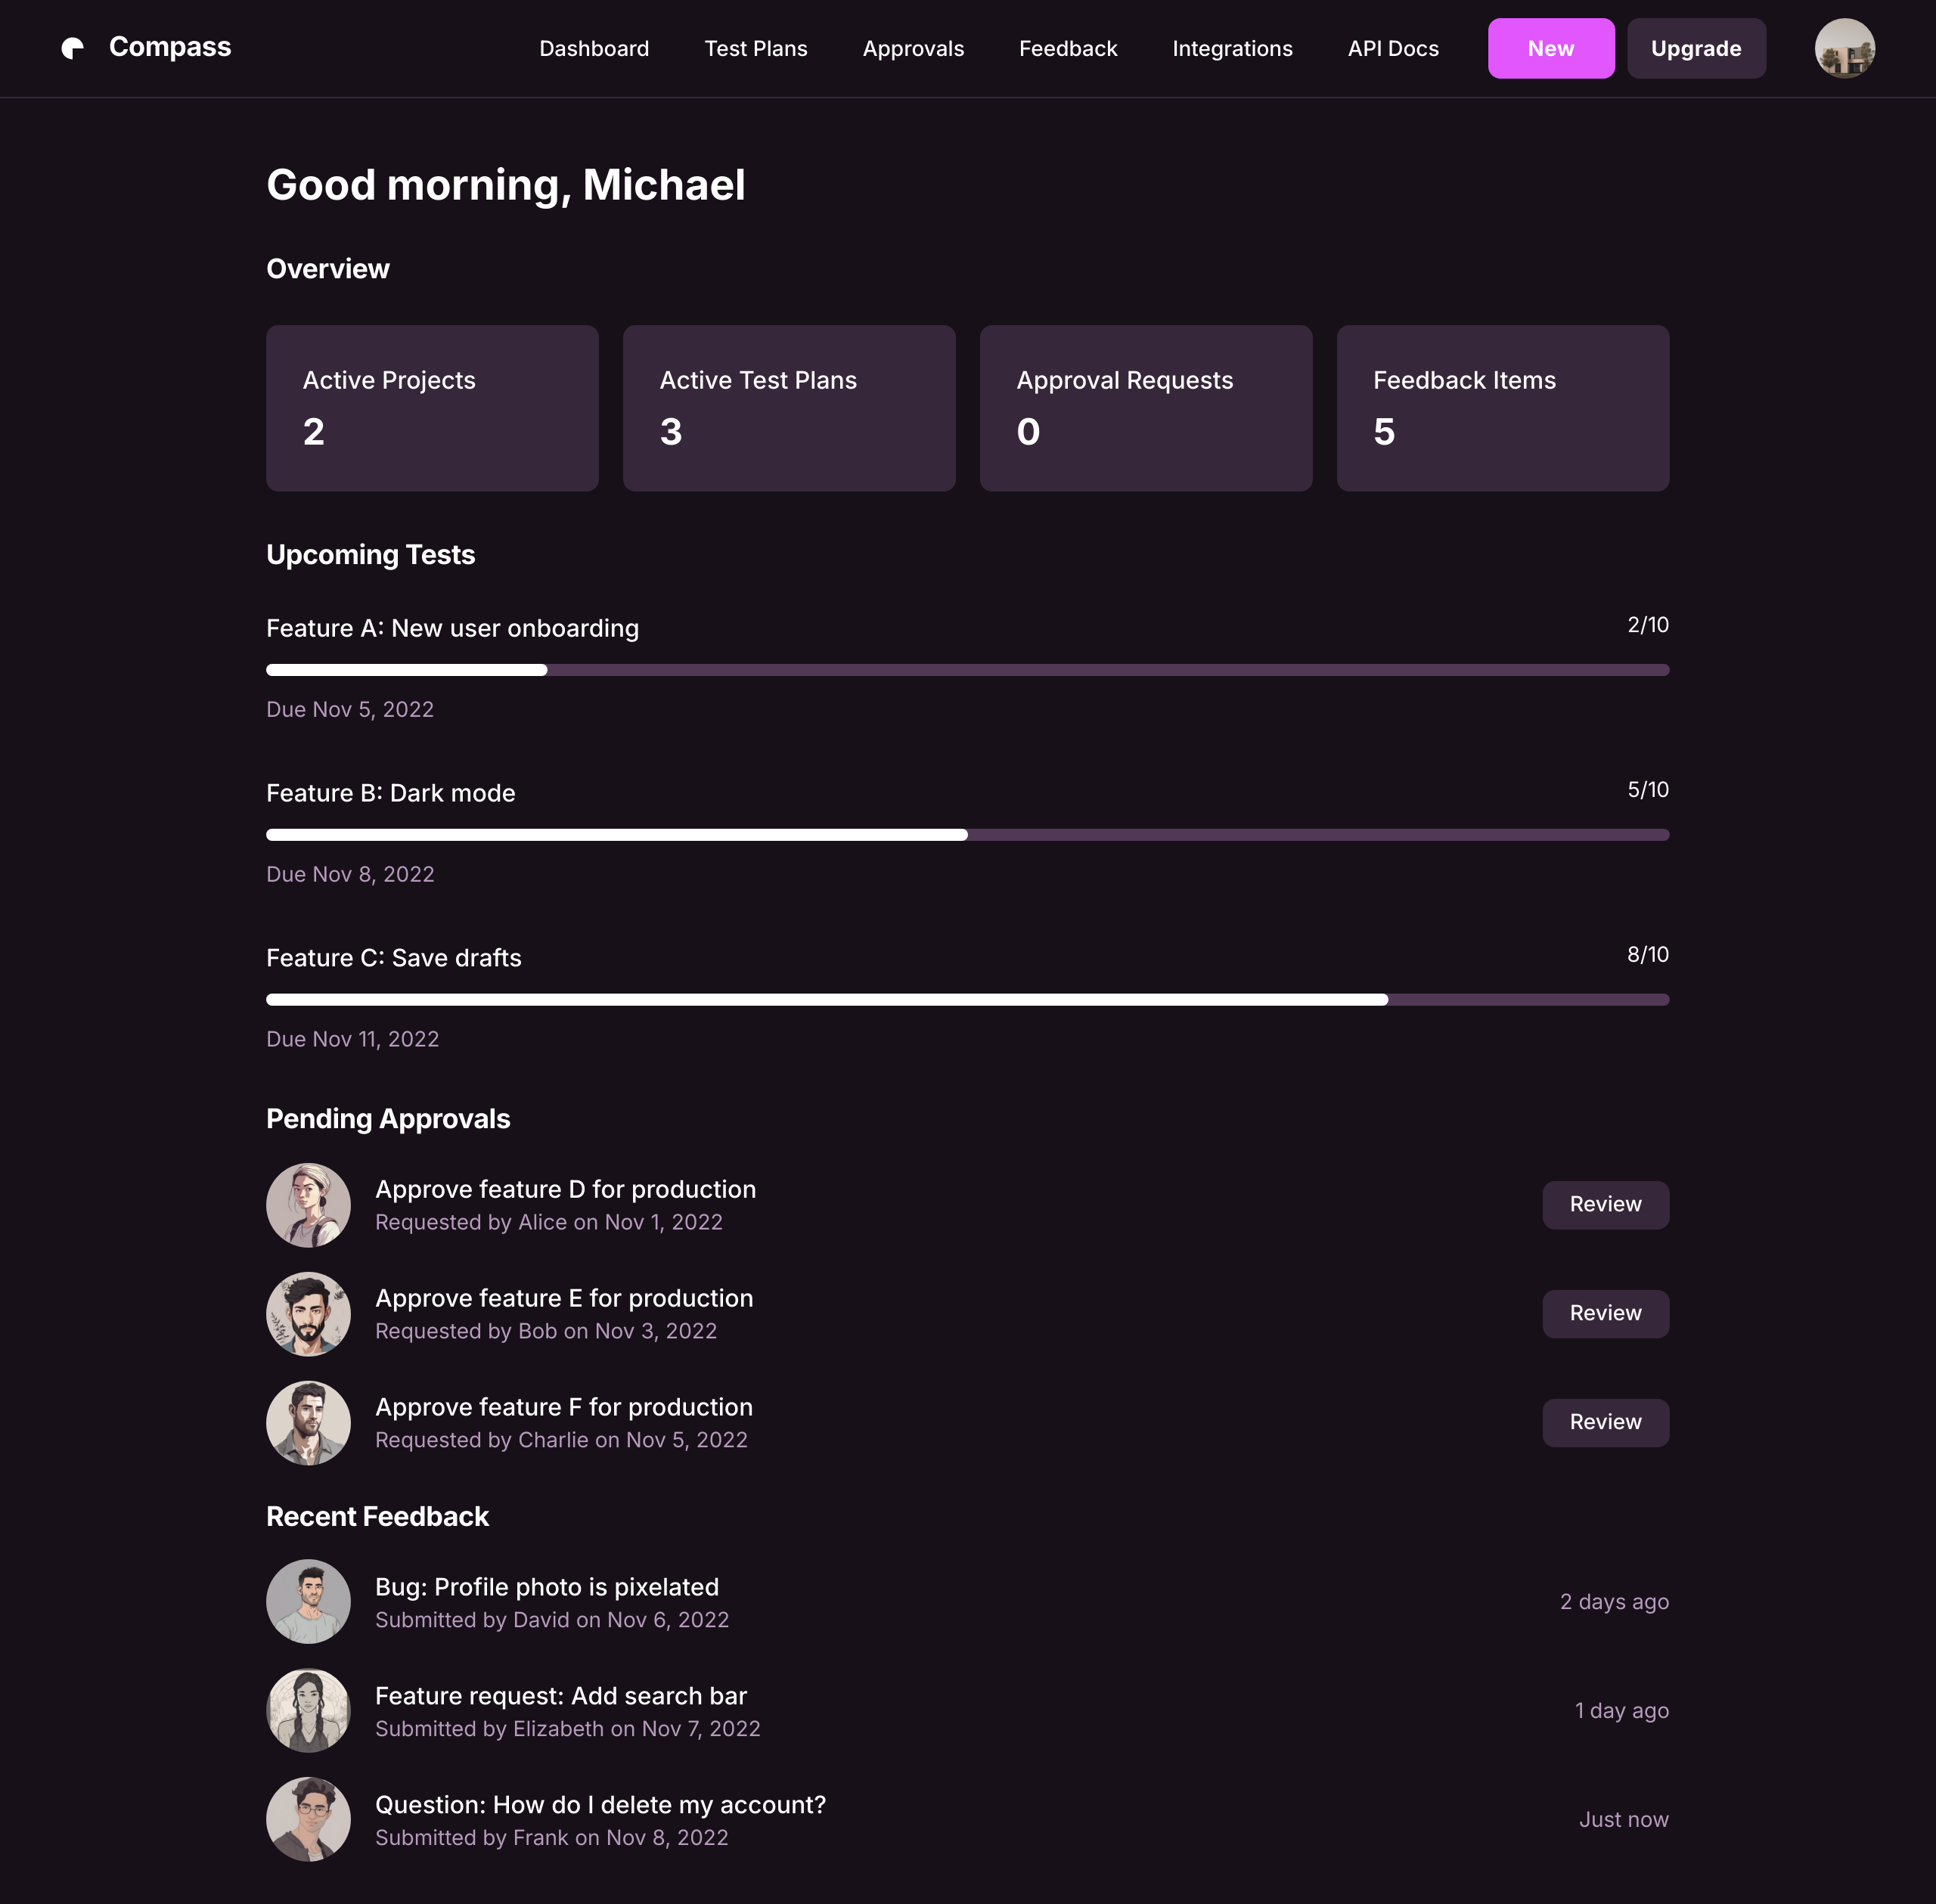The height and width of the screenshot is (1904, 1936).
Task: Navigate to Feedback tab
Action: pyautogui.click(x=1067, y=47)
